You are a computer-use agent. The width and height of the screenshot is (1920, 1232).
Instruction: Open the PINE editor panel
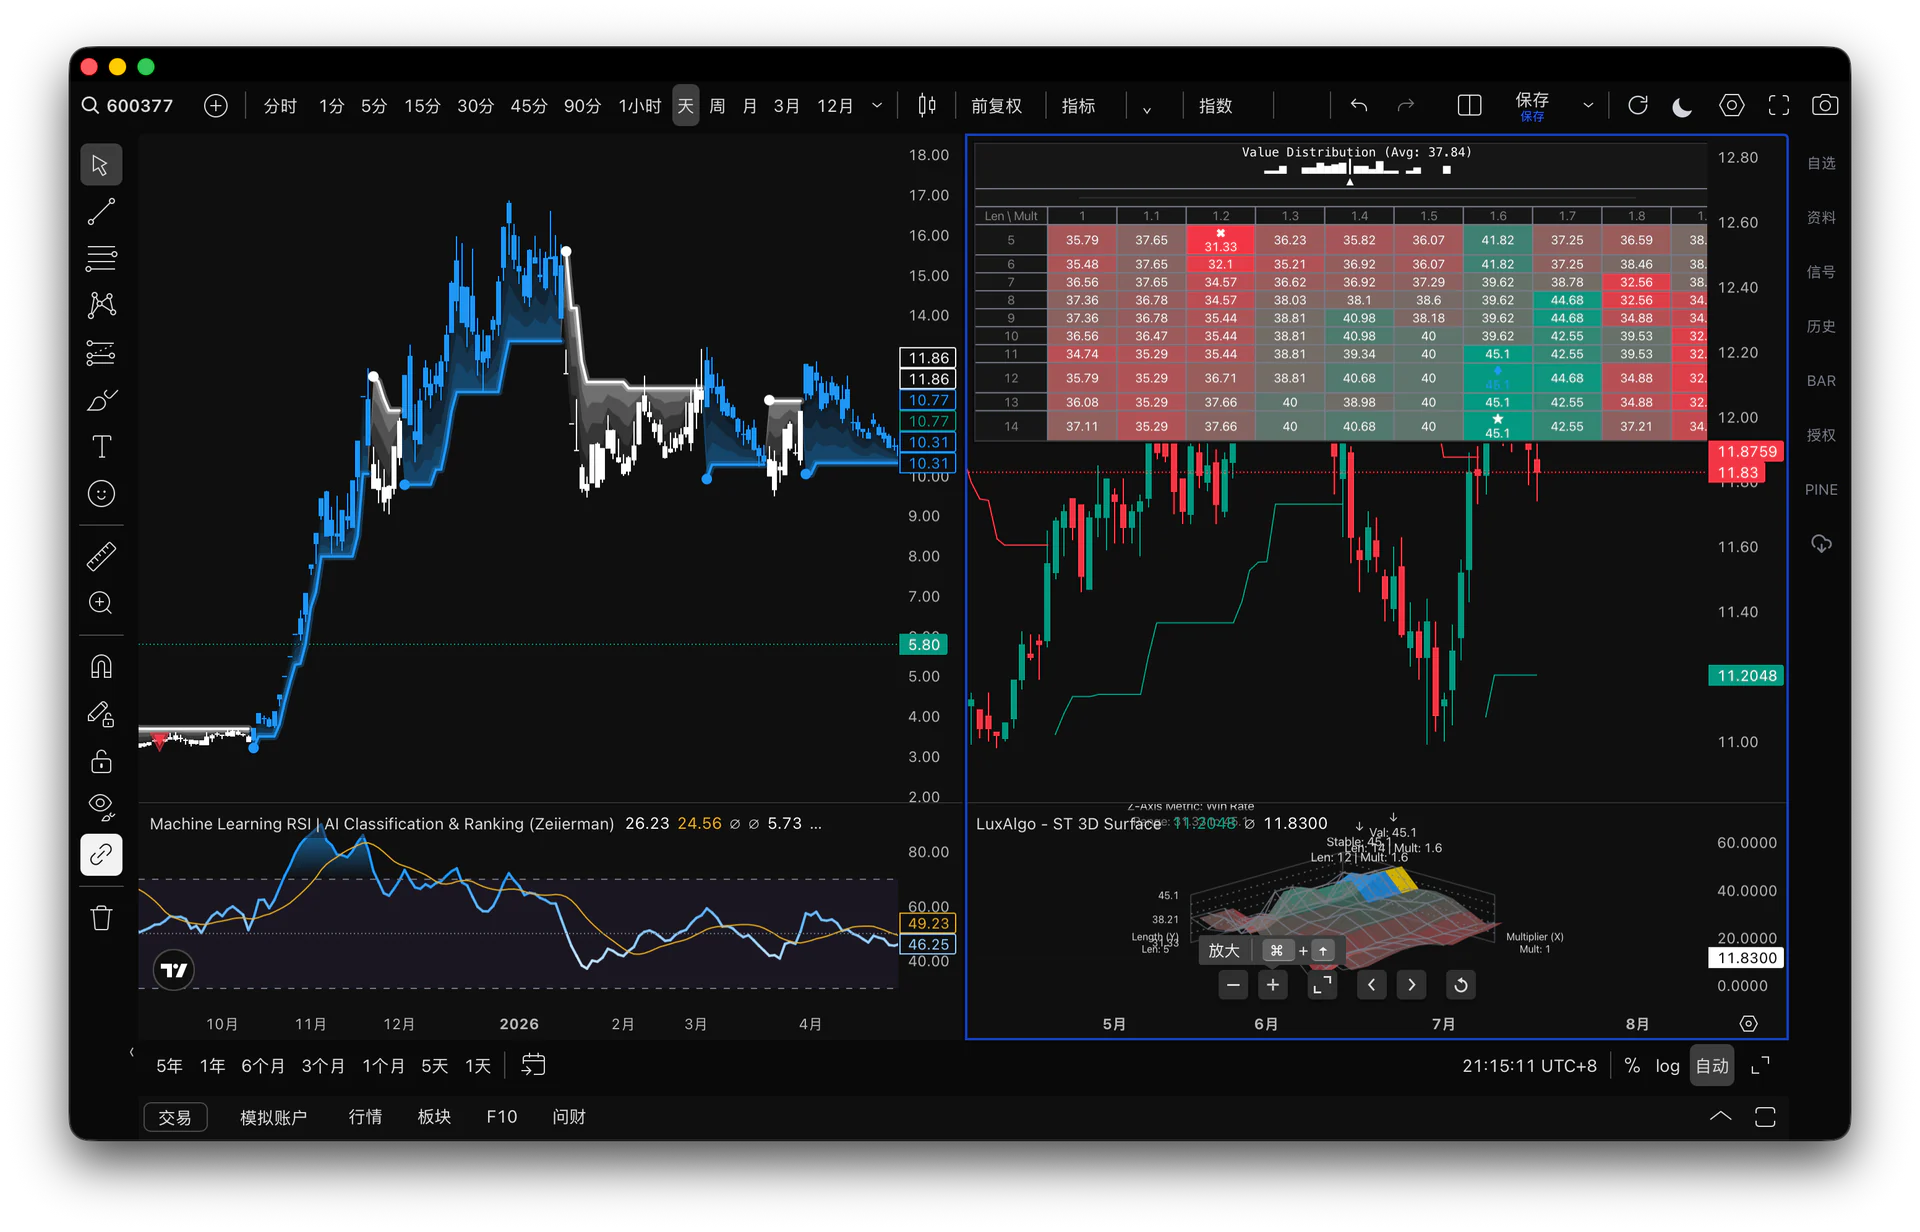1821,490
